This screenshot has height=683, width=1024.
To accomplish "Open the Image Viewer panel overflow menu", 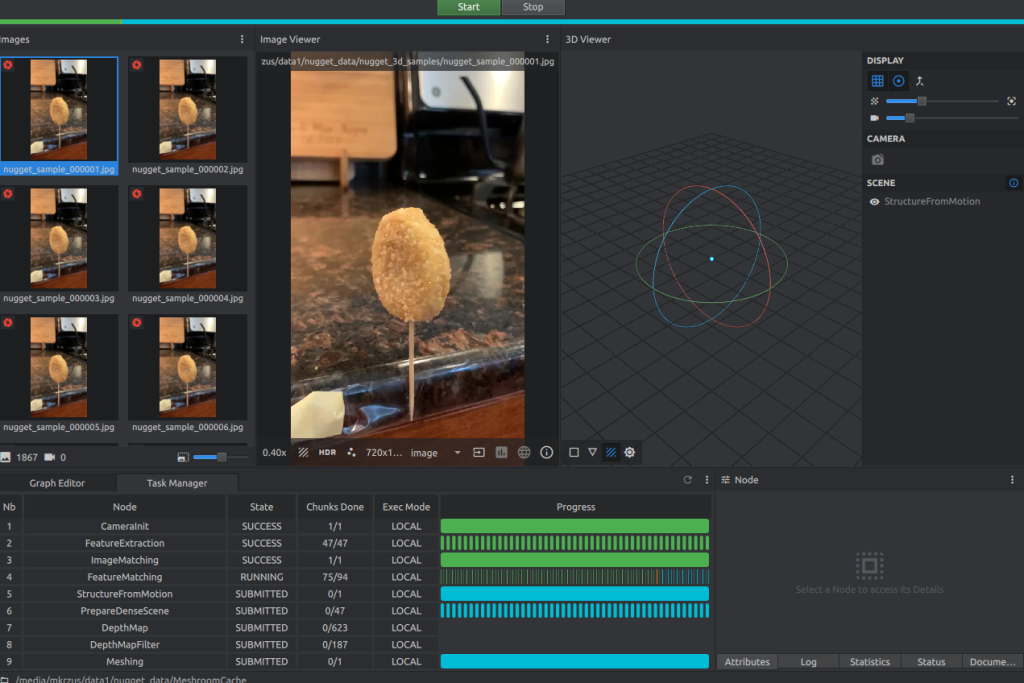I will pyautogui.click(x=547, y=39).
